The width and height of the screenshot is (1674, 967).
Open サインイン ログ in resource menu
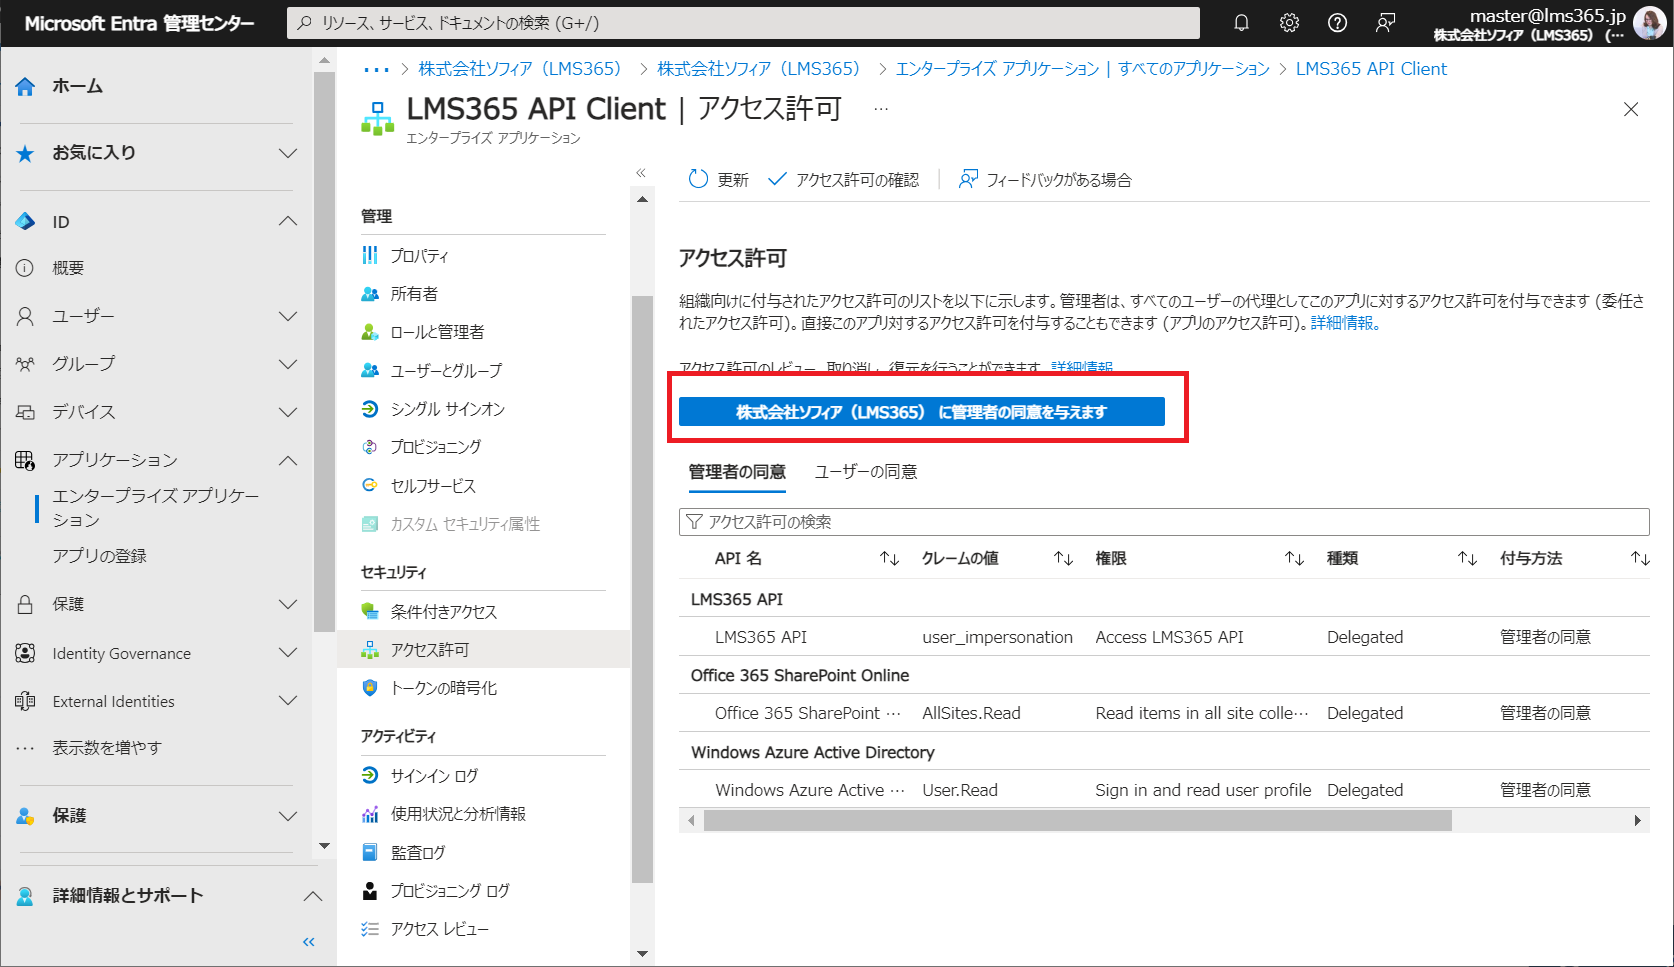[x=434, y=776]
